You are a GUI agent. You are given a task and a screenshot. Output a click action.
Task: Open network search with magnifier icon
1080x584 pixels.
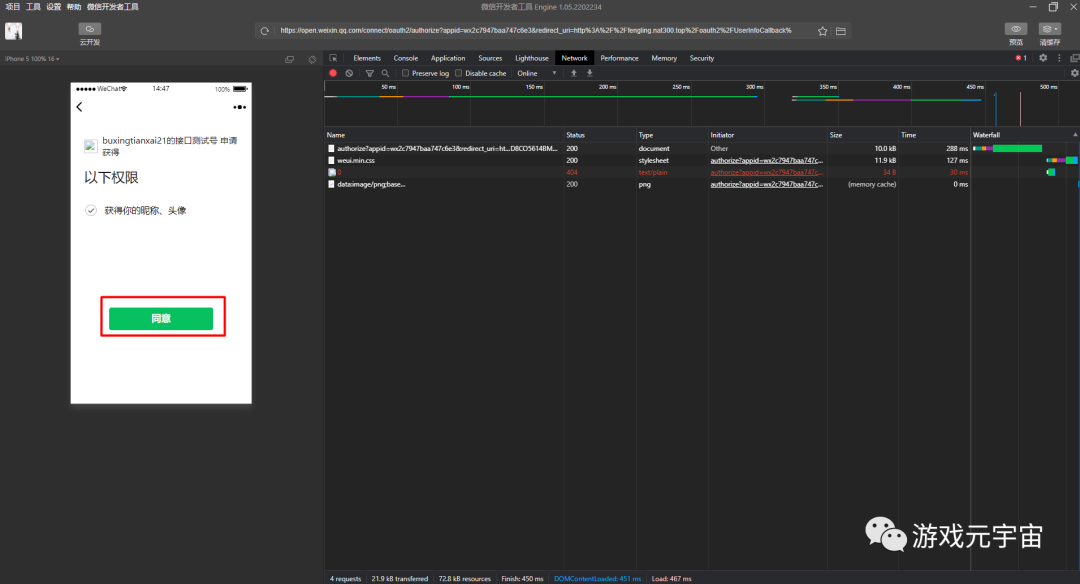[x=386, y=73]
